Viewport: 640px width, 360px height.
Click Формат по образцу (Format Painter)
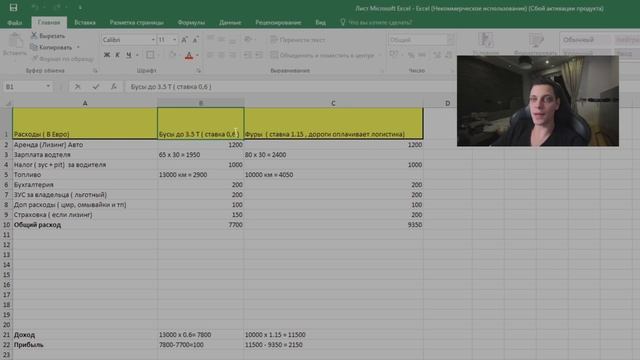tap(62, 59)
